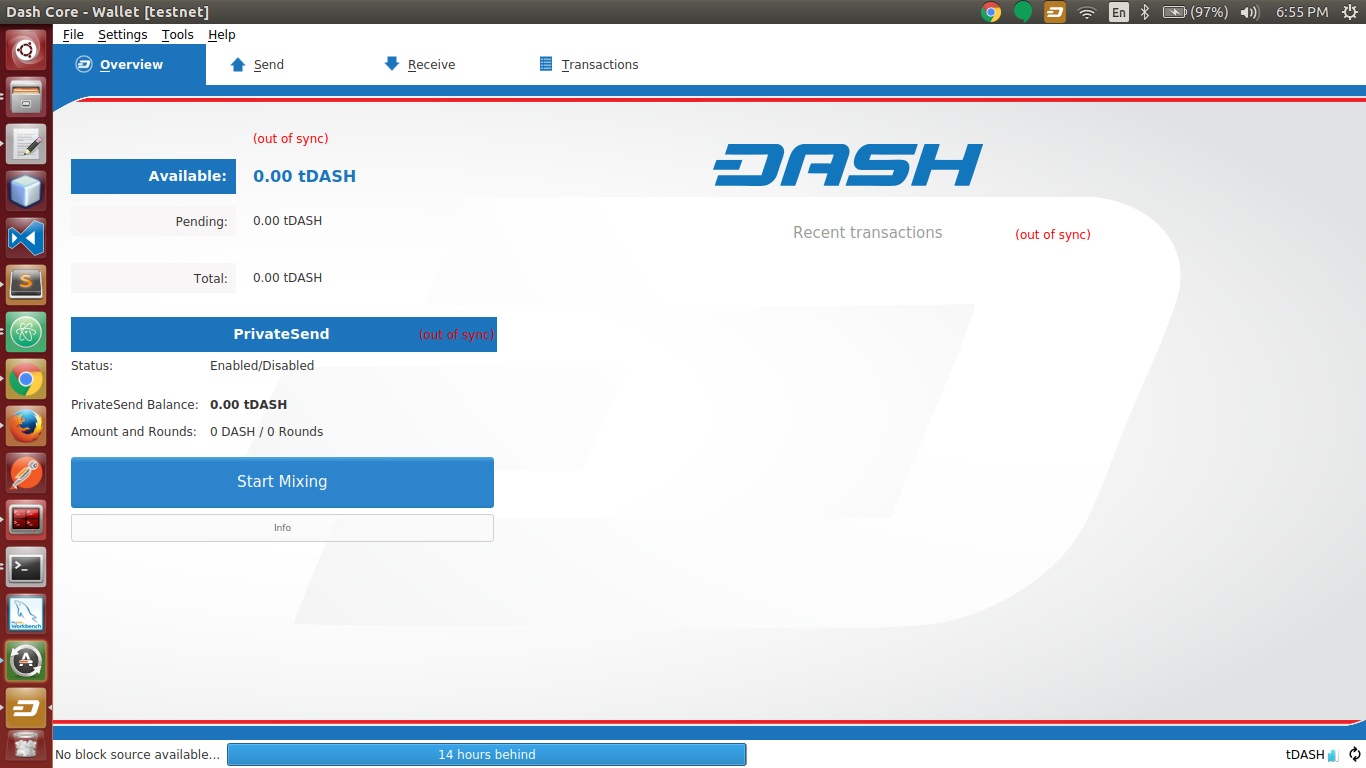
Task: Open the sound volume indicator
Action: (1249, 12)
